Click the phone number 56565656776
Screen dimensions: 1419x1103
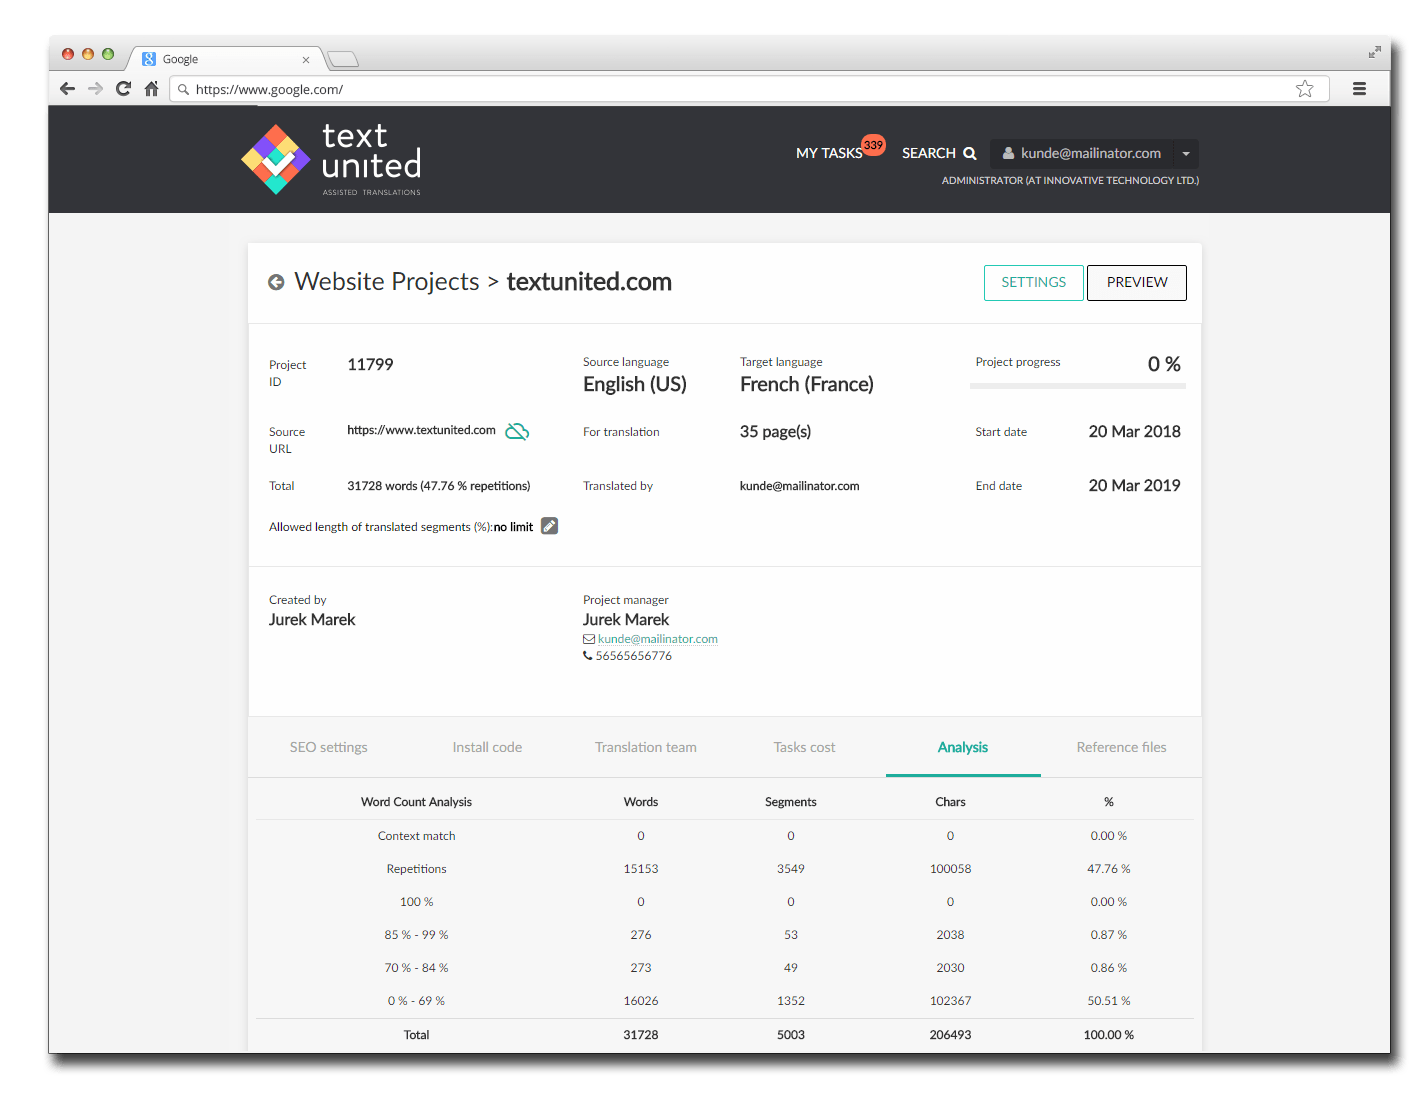634,656
